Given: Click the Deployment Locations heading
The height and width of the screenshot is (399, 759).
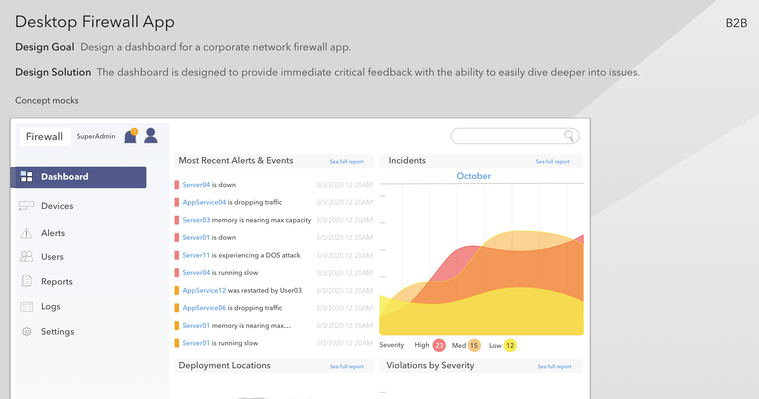Looking at the screenshot, I should coord(225,366).
